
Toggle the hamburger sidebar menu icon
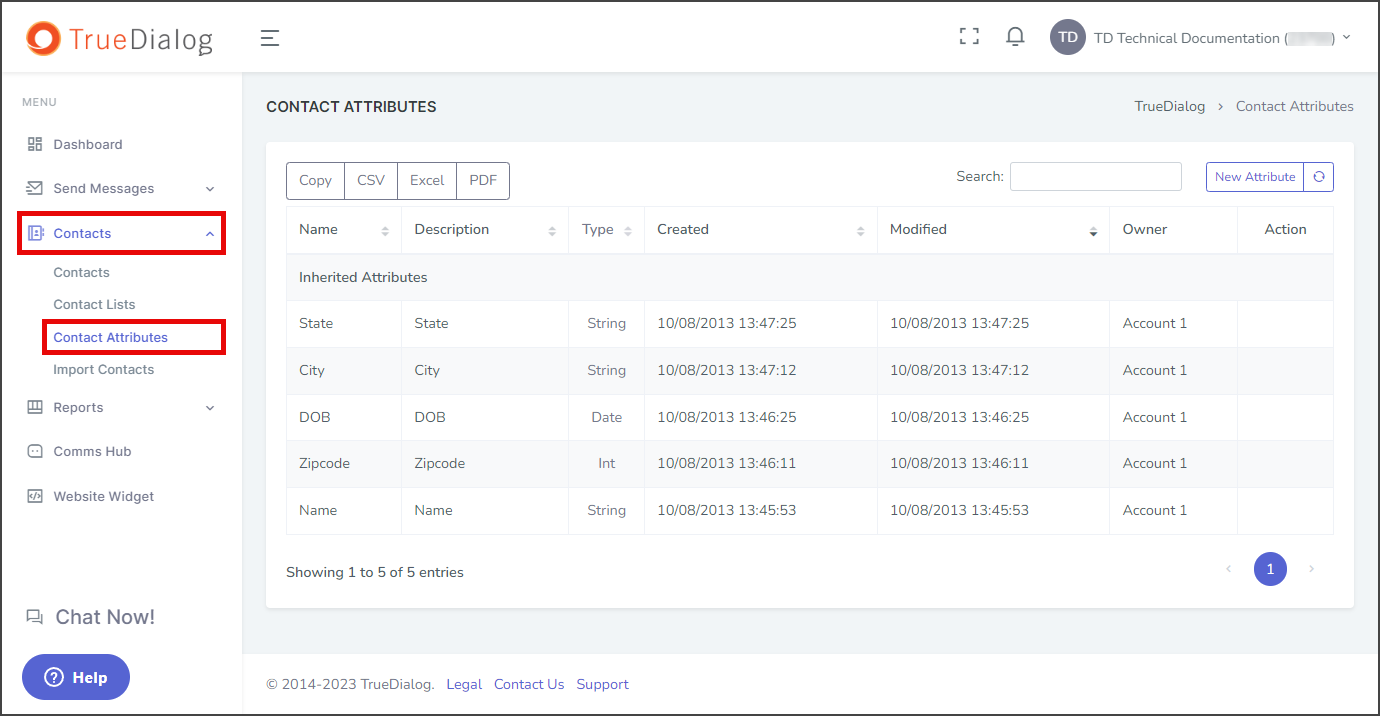270,38
